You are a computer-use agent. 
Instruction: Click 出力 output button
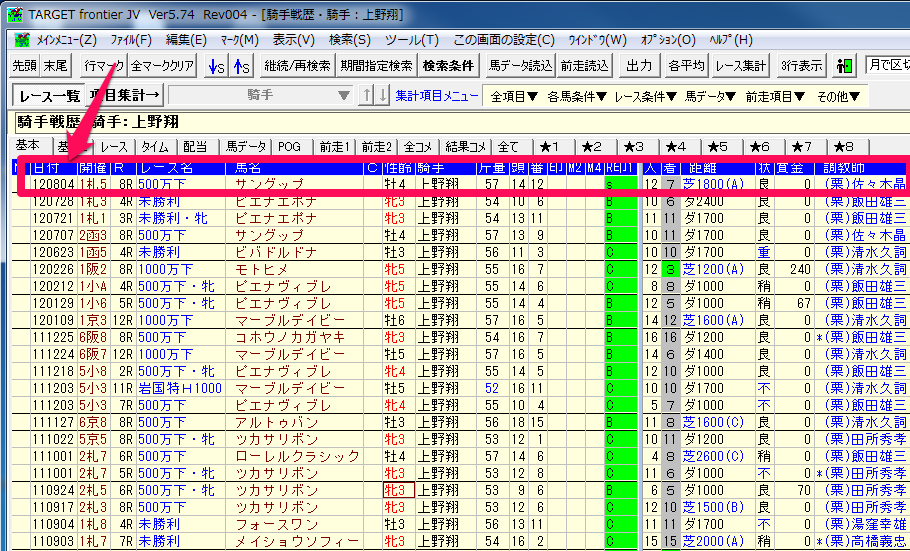point(639,66)
